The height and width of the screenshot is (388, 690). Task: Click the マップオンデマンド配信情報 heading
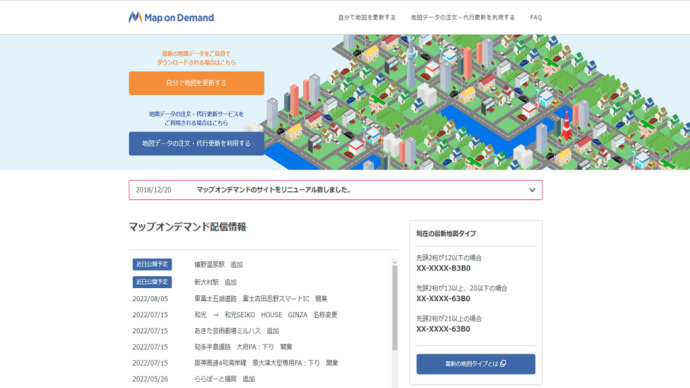click(x=187, y=227)
